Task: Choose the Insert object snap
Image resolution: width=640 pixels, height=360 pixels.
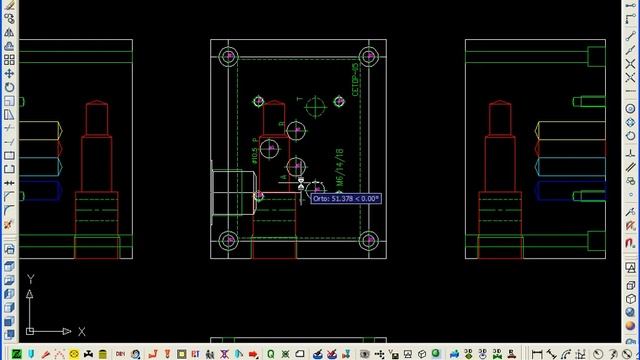Action: click(x=631, y=180)
